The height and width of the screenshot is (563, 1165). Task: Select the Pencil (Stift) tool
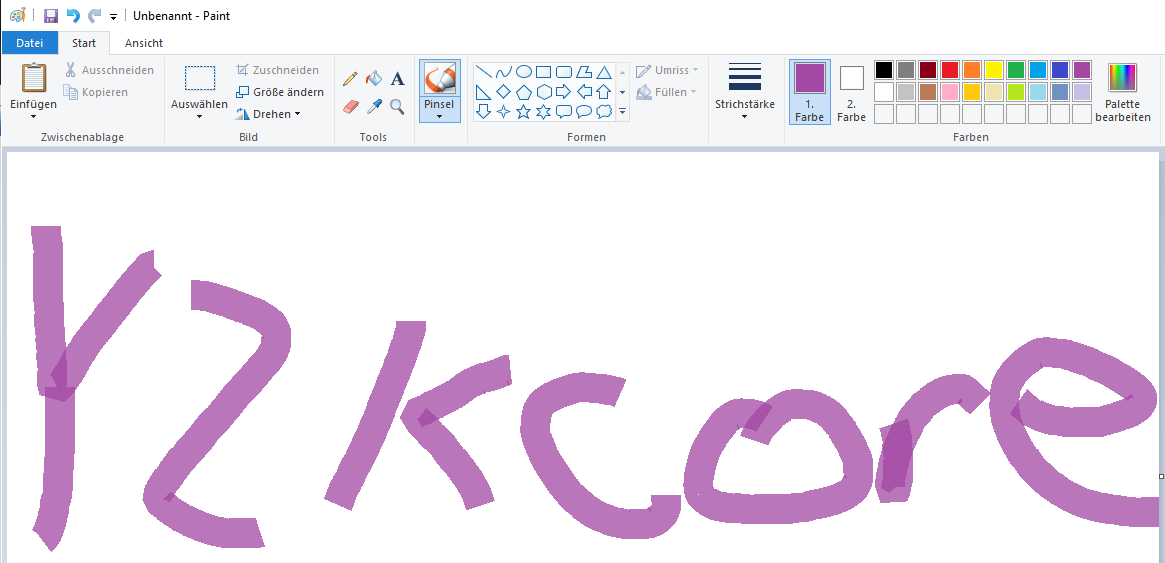point(350,79)
